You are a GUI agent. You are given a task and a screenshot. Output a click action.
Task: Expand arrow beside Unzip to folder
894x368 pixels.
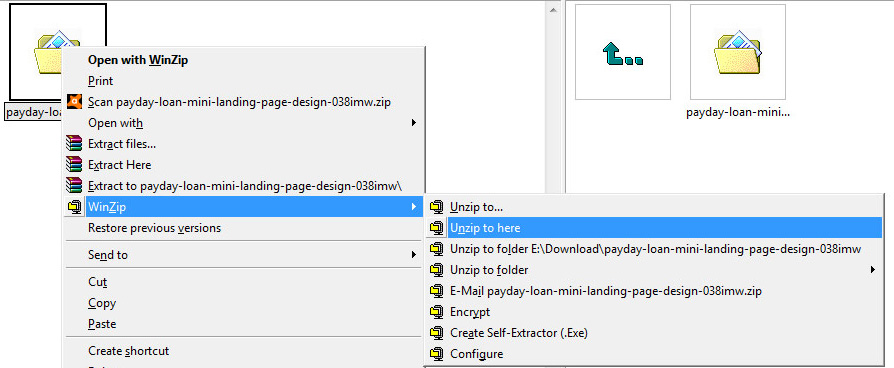[x=873, y=270]
